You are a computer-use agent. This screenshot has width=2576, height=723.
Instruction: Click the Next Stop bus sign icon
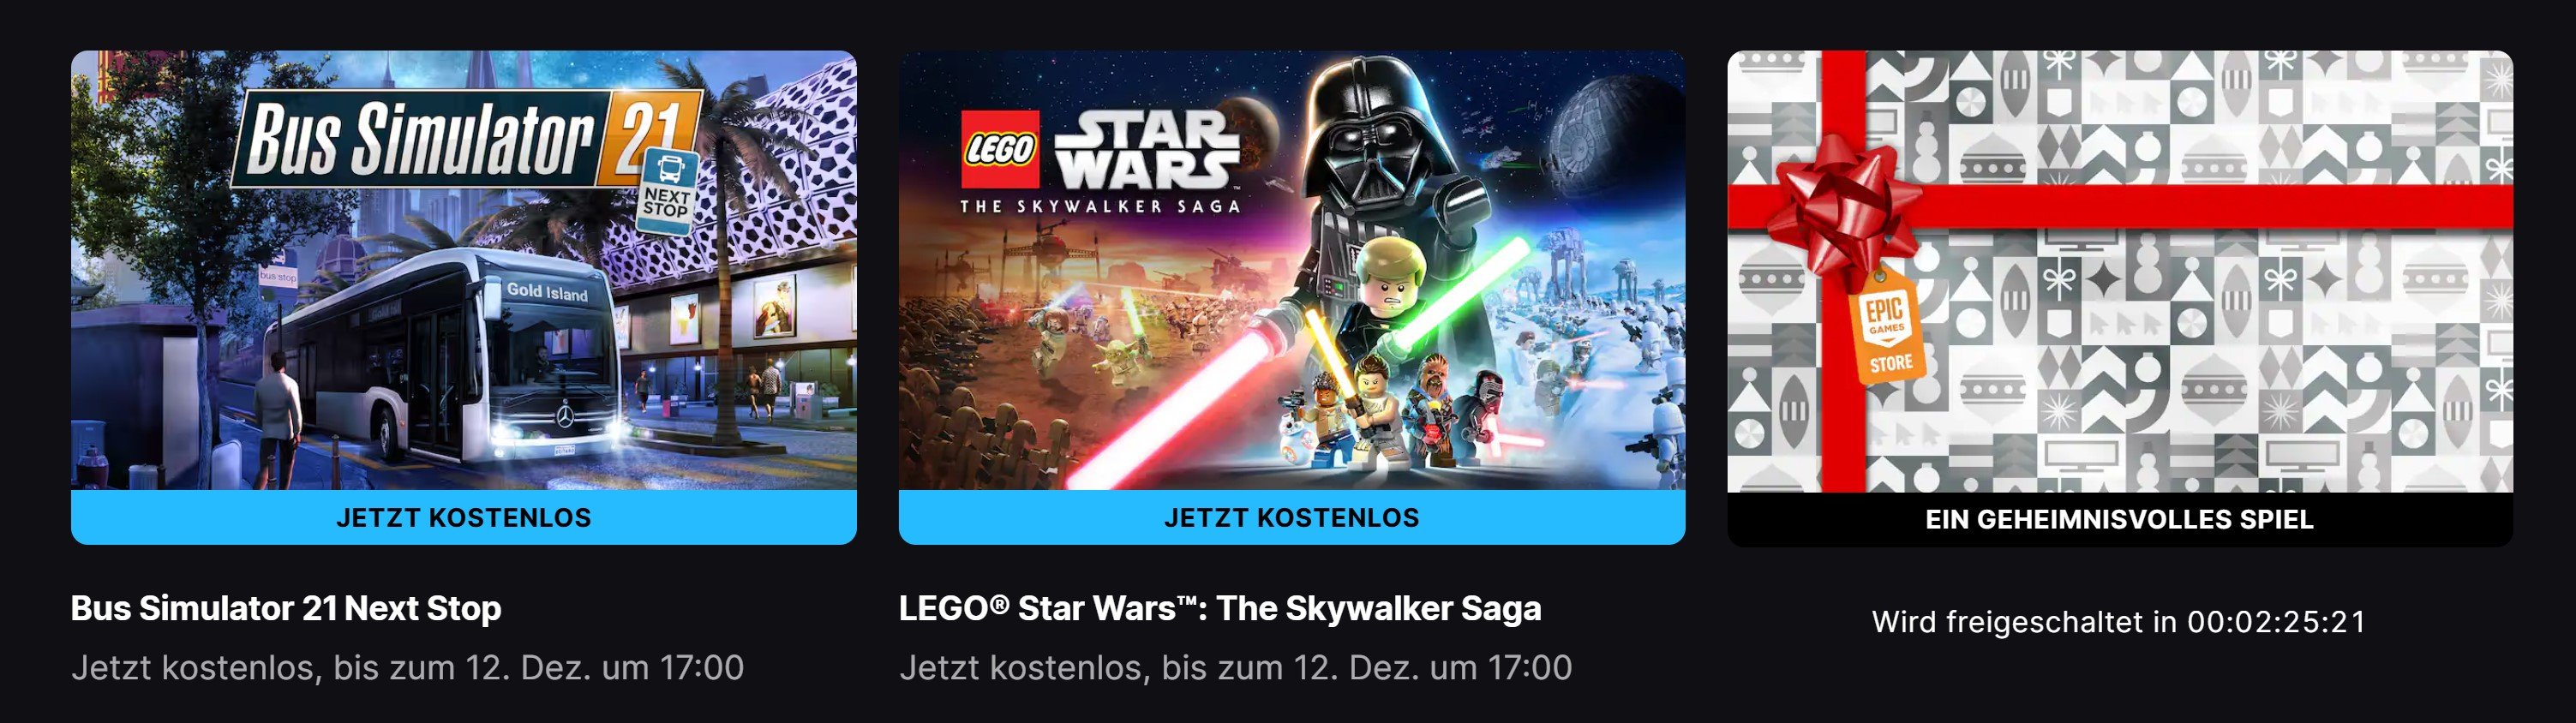[667, 191]
